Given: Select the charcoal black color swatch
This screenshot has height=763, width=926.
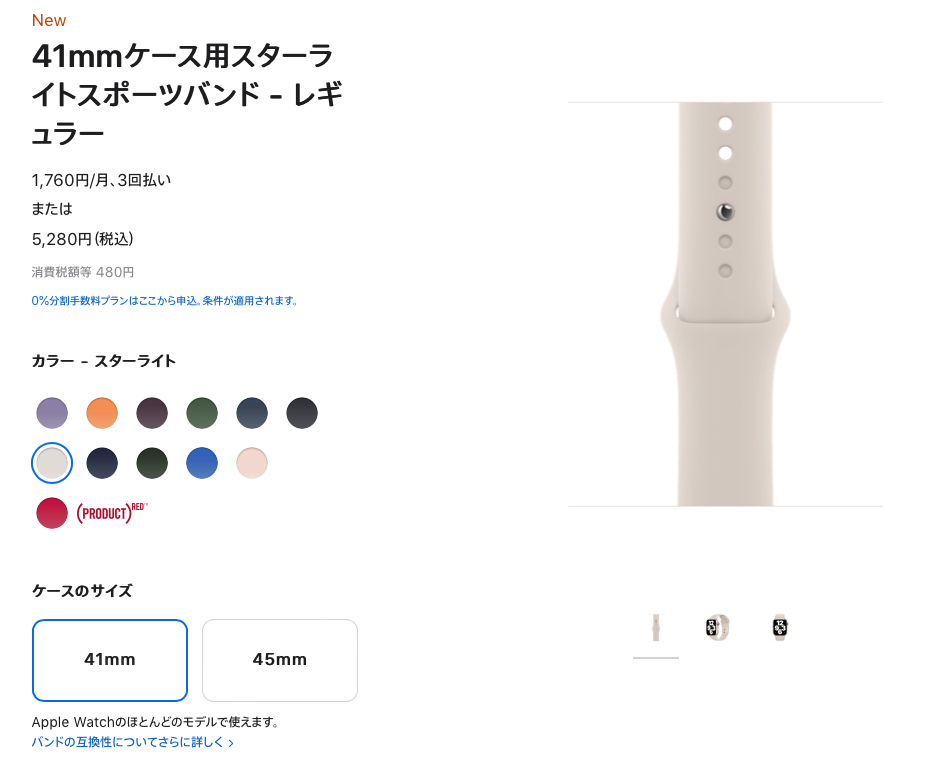Looking at the screenshot, I should (302, 413).
